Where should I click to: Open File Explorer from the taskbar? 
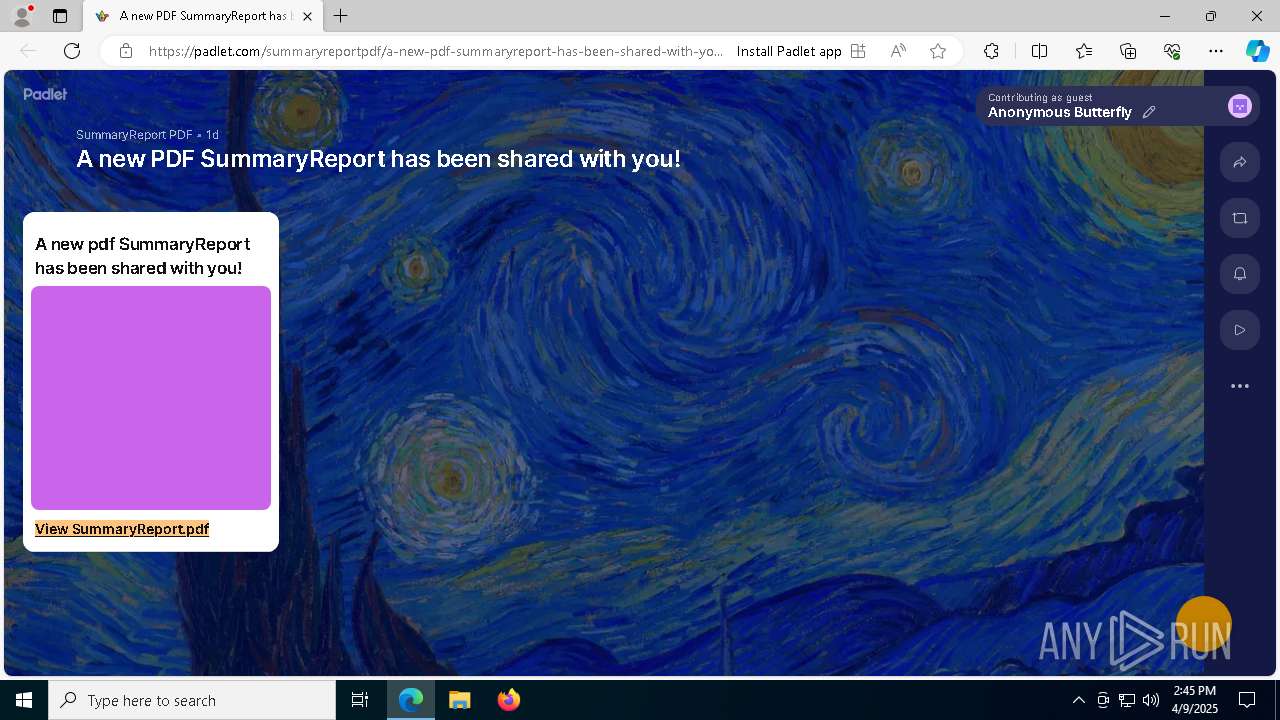pyautogui.click(x=460, y=700)
